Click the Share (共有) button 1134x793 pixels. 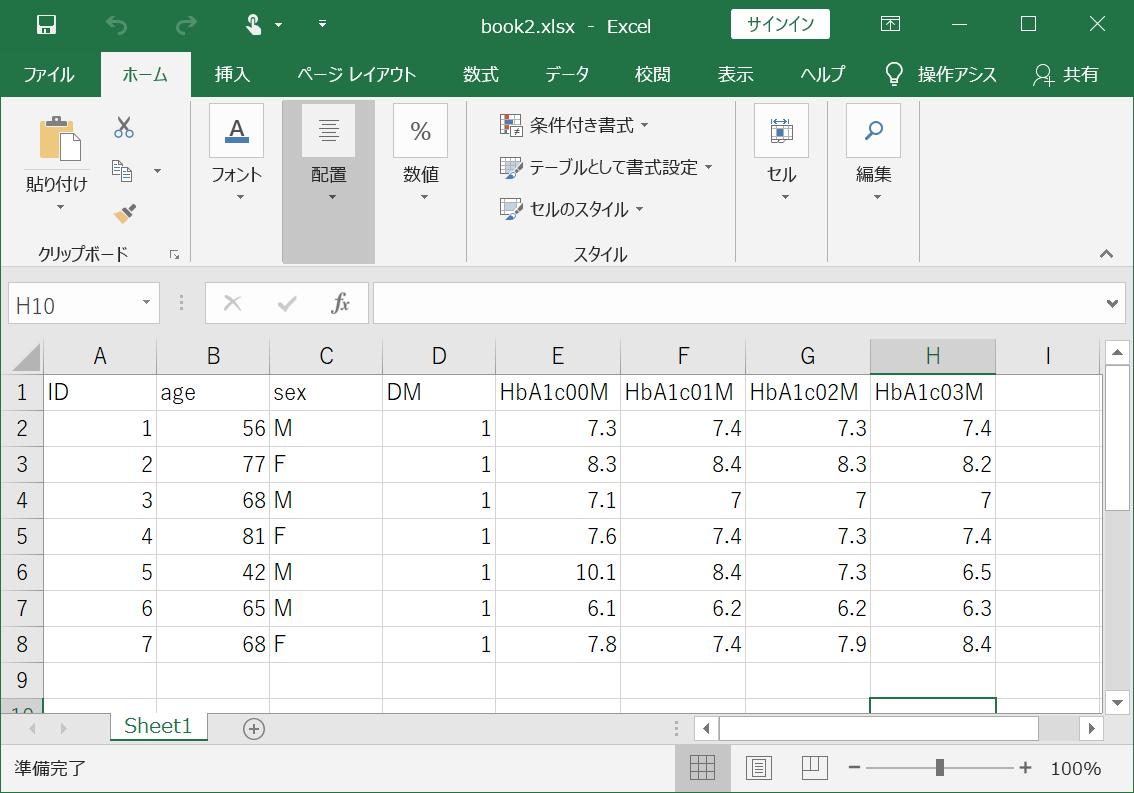point(1066,75)
